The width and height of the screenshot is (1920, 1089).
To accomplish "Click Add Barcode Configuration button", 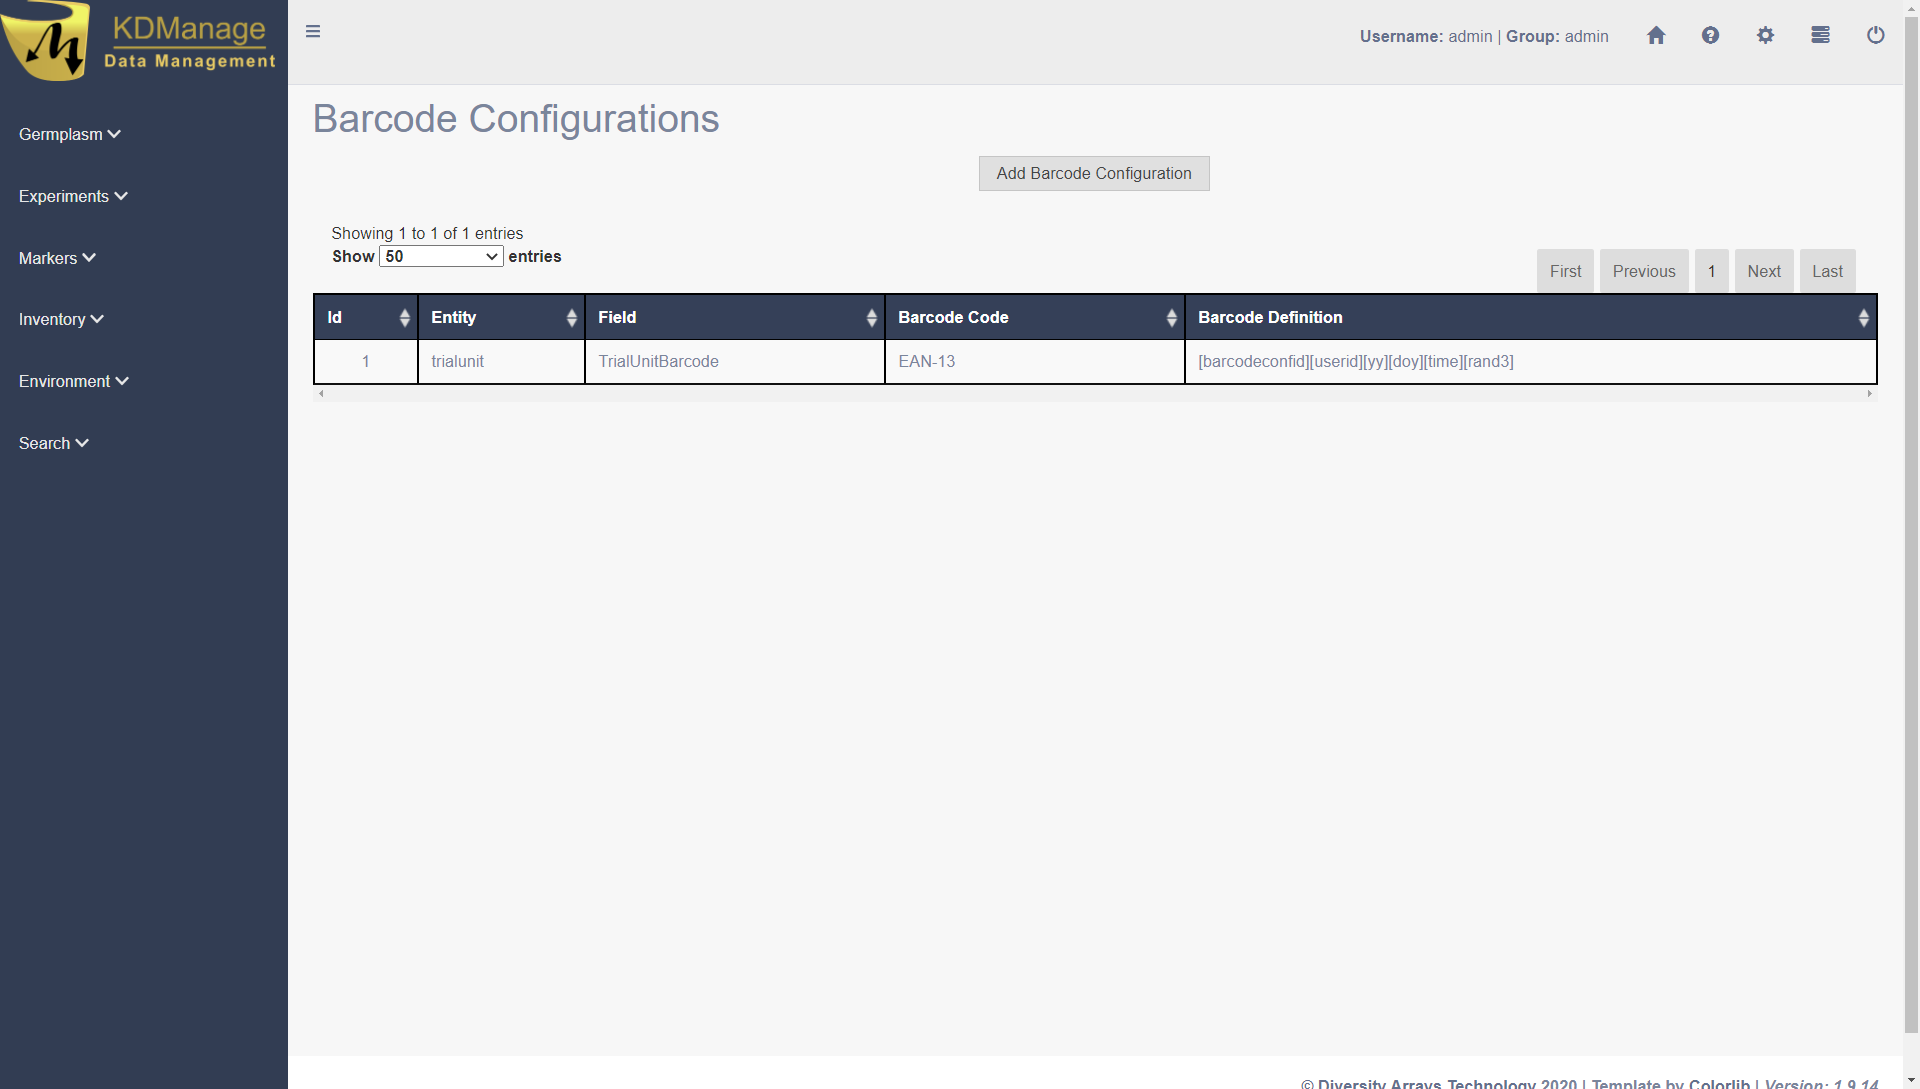I will click(x=1093, y=174).
